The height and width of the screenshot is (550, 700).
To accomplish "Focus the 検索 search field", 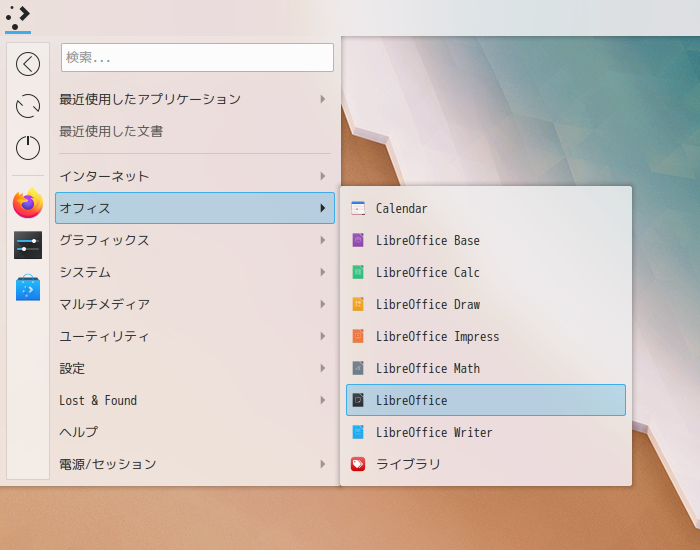I will 197,57.
